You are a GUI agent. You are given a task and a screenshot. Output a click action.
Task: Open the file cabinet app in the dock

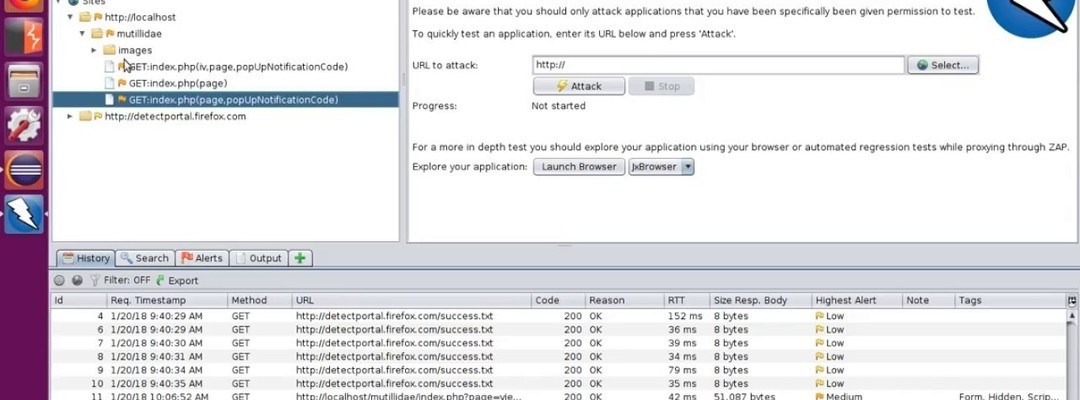24,81
